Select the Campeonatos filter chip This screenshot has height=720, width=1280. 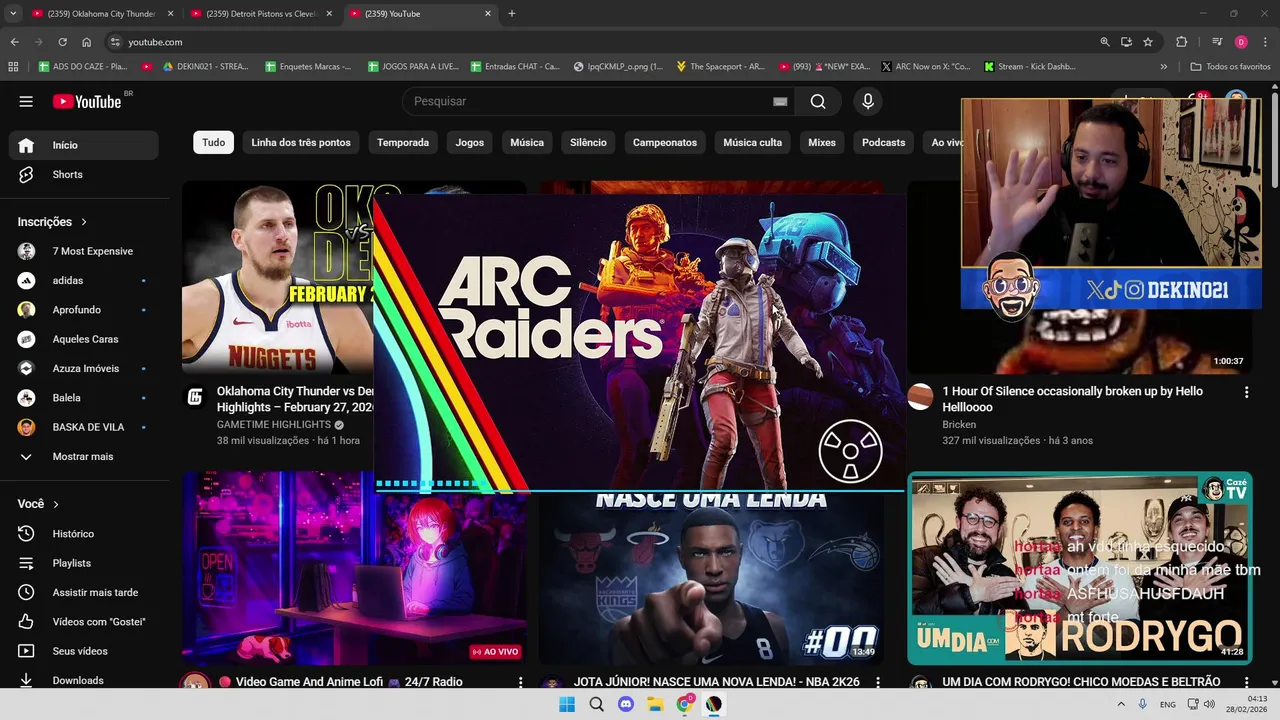[x=665, y=142]
